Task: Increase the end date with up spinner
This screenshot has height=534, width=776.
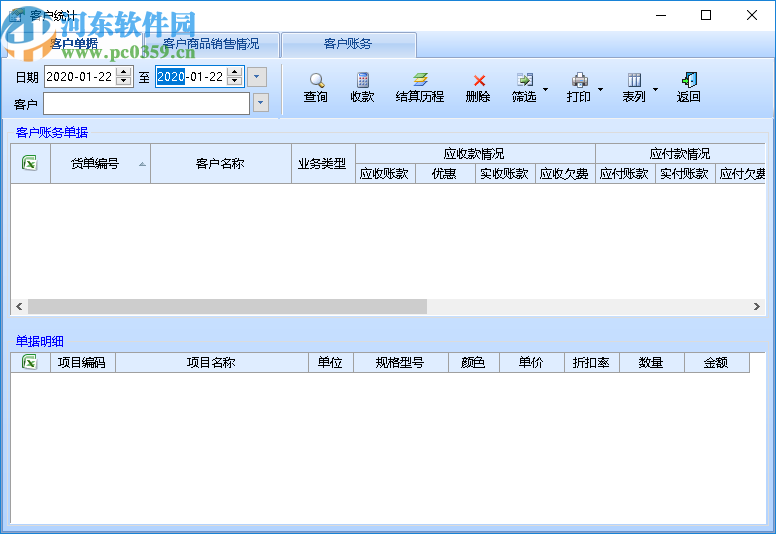Action: pyautogui.click(x=235, y=72)
